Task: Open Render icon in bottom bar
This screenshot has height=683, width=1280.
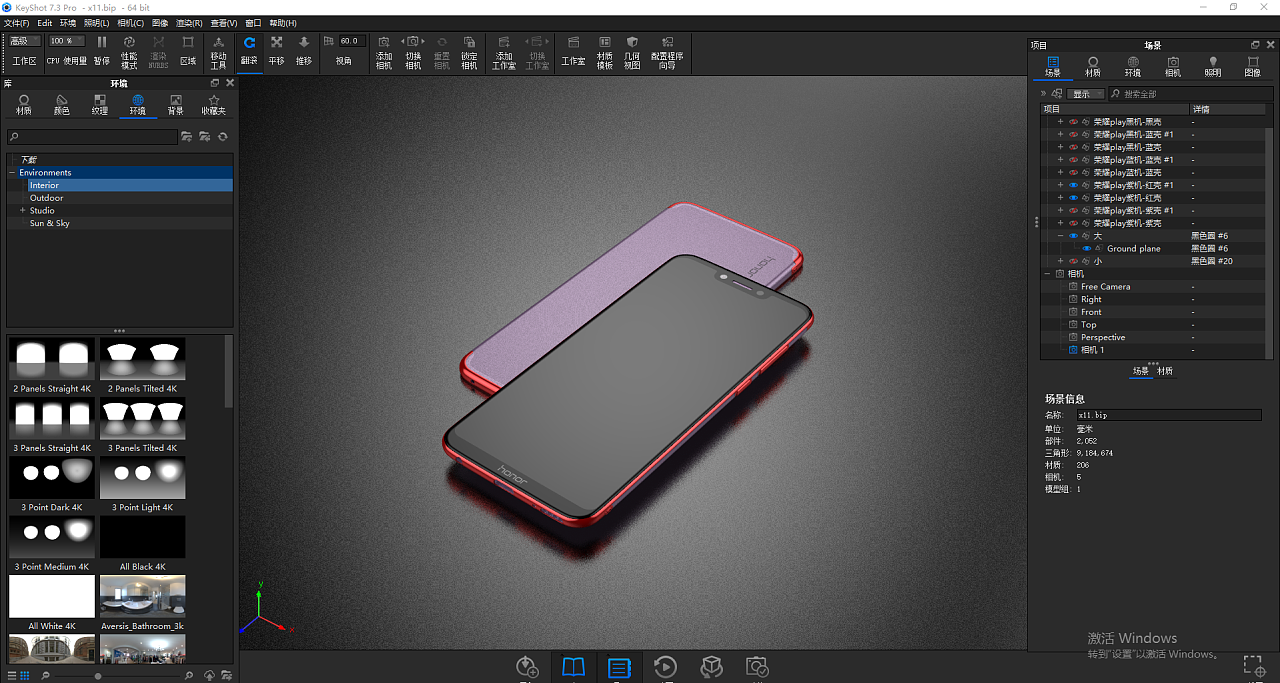Action: (x=757, y=667)
